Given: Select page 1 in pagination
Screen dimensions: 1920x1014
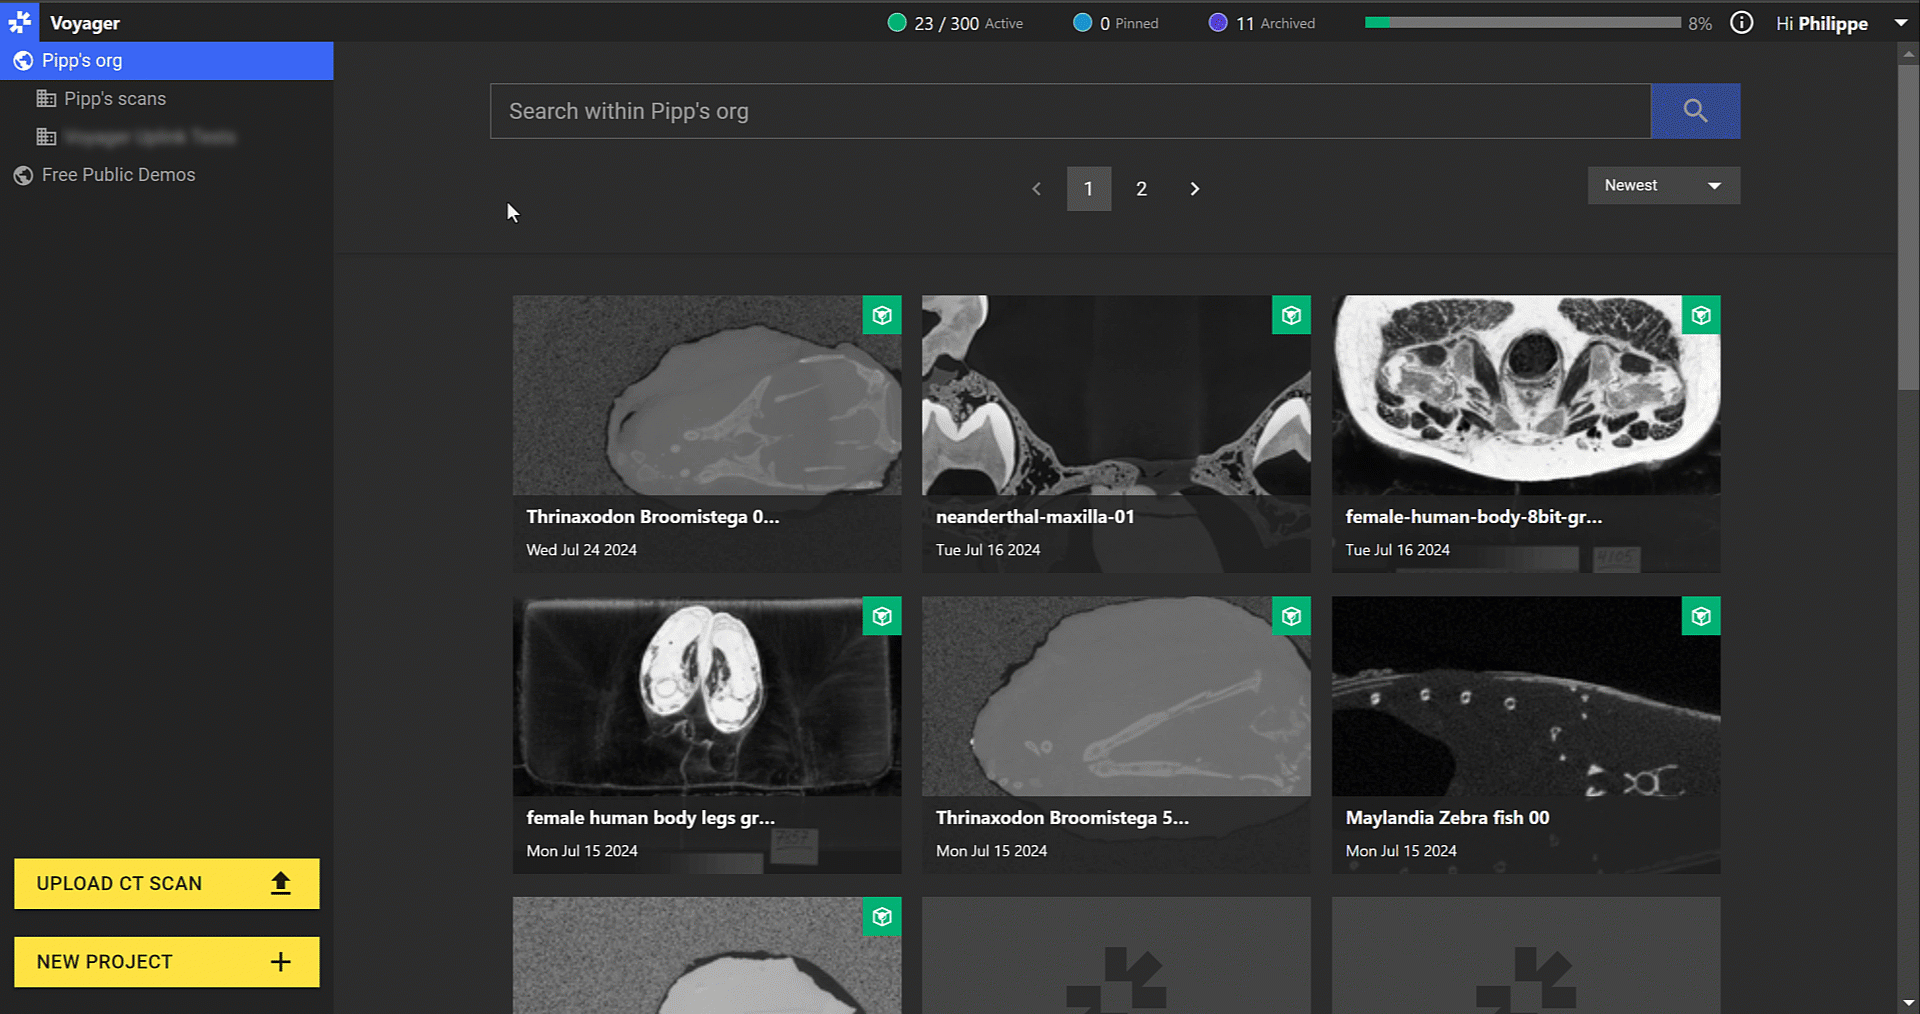Looking at the screenshot, I should (1089, 189).
